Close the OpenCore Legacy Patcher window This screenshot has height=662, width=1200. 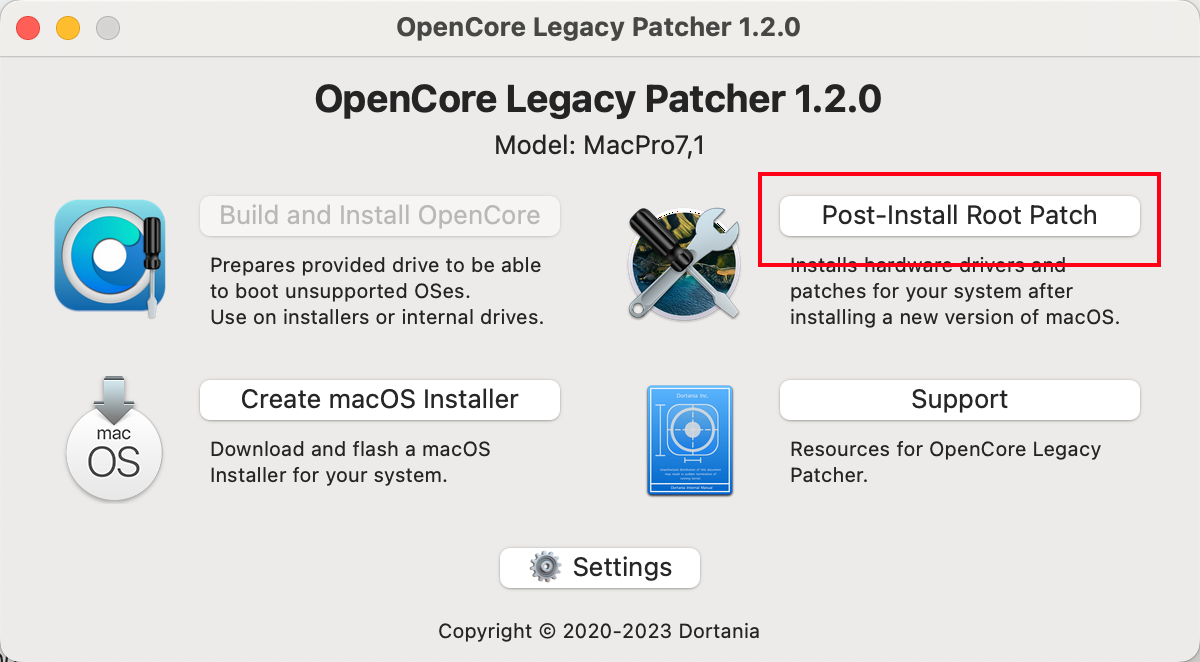tap(28, 28)
